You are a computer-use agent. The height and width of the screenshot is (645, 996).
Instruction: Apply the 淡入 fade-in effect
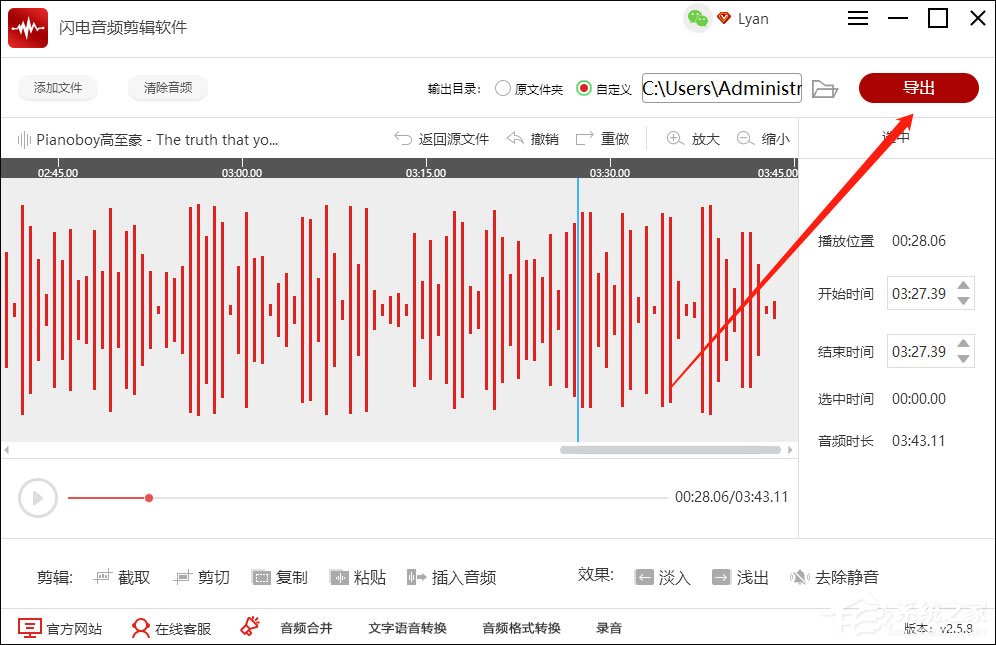(663, 577)
